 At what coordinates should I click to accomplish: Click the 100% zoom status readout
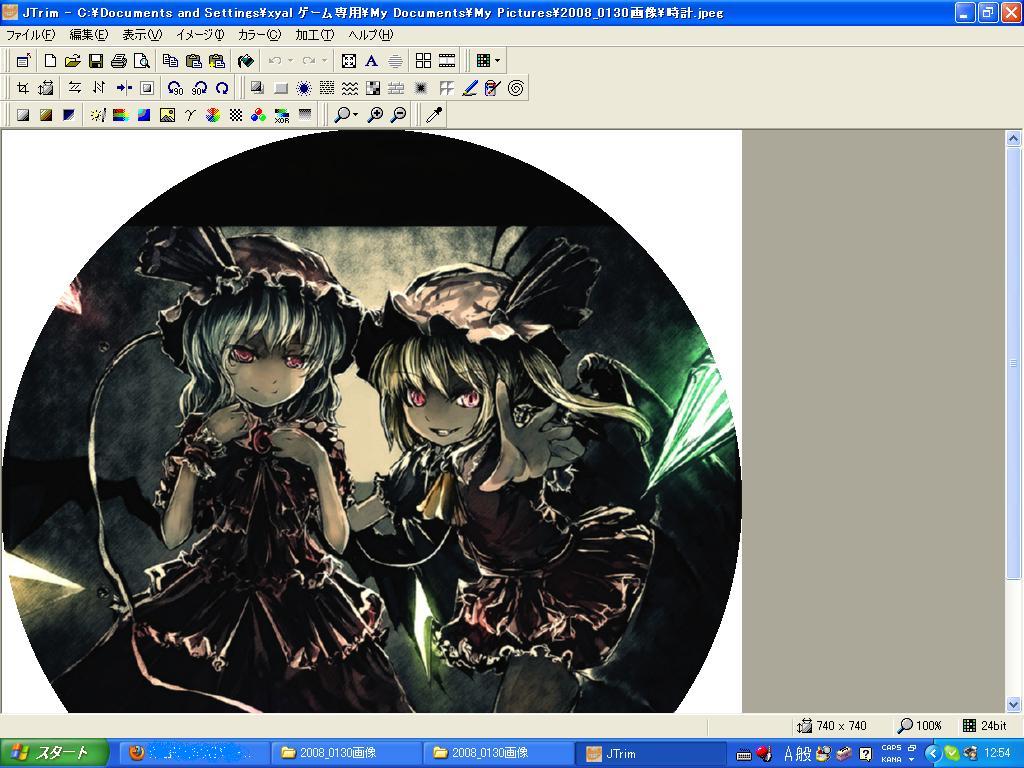pos(928,726)
